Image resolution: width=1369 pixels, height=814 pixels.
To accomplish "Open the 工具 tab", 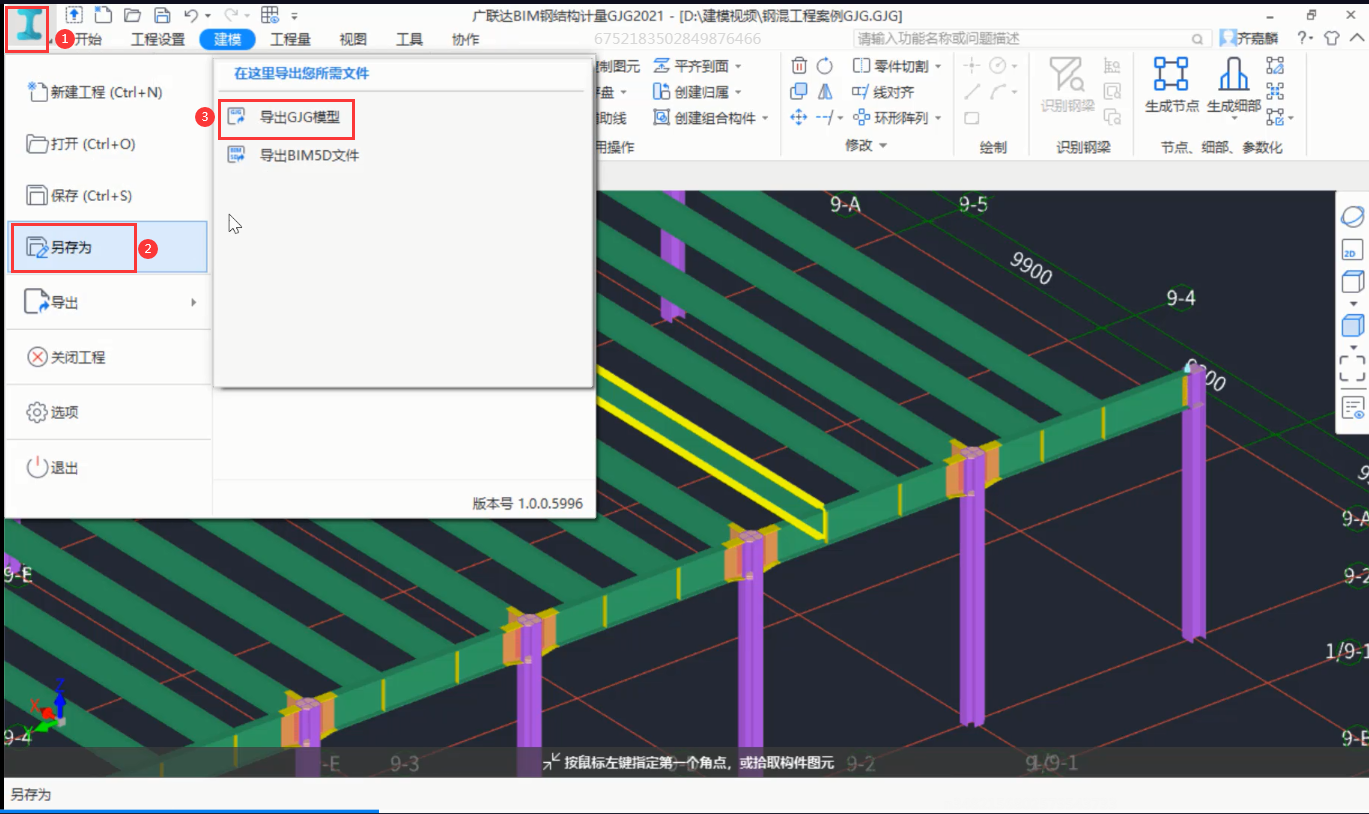I will pos(409,39).
